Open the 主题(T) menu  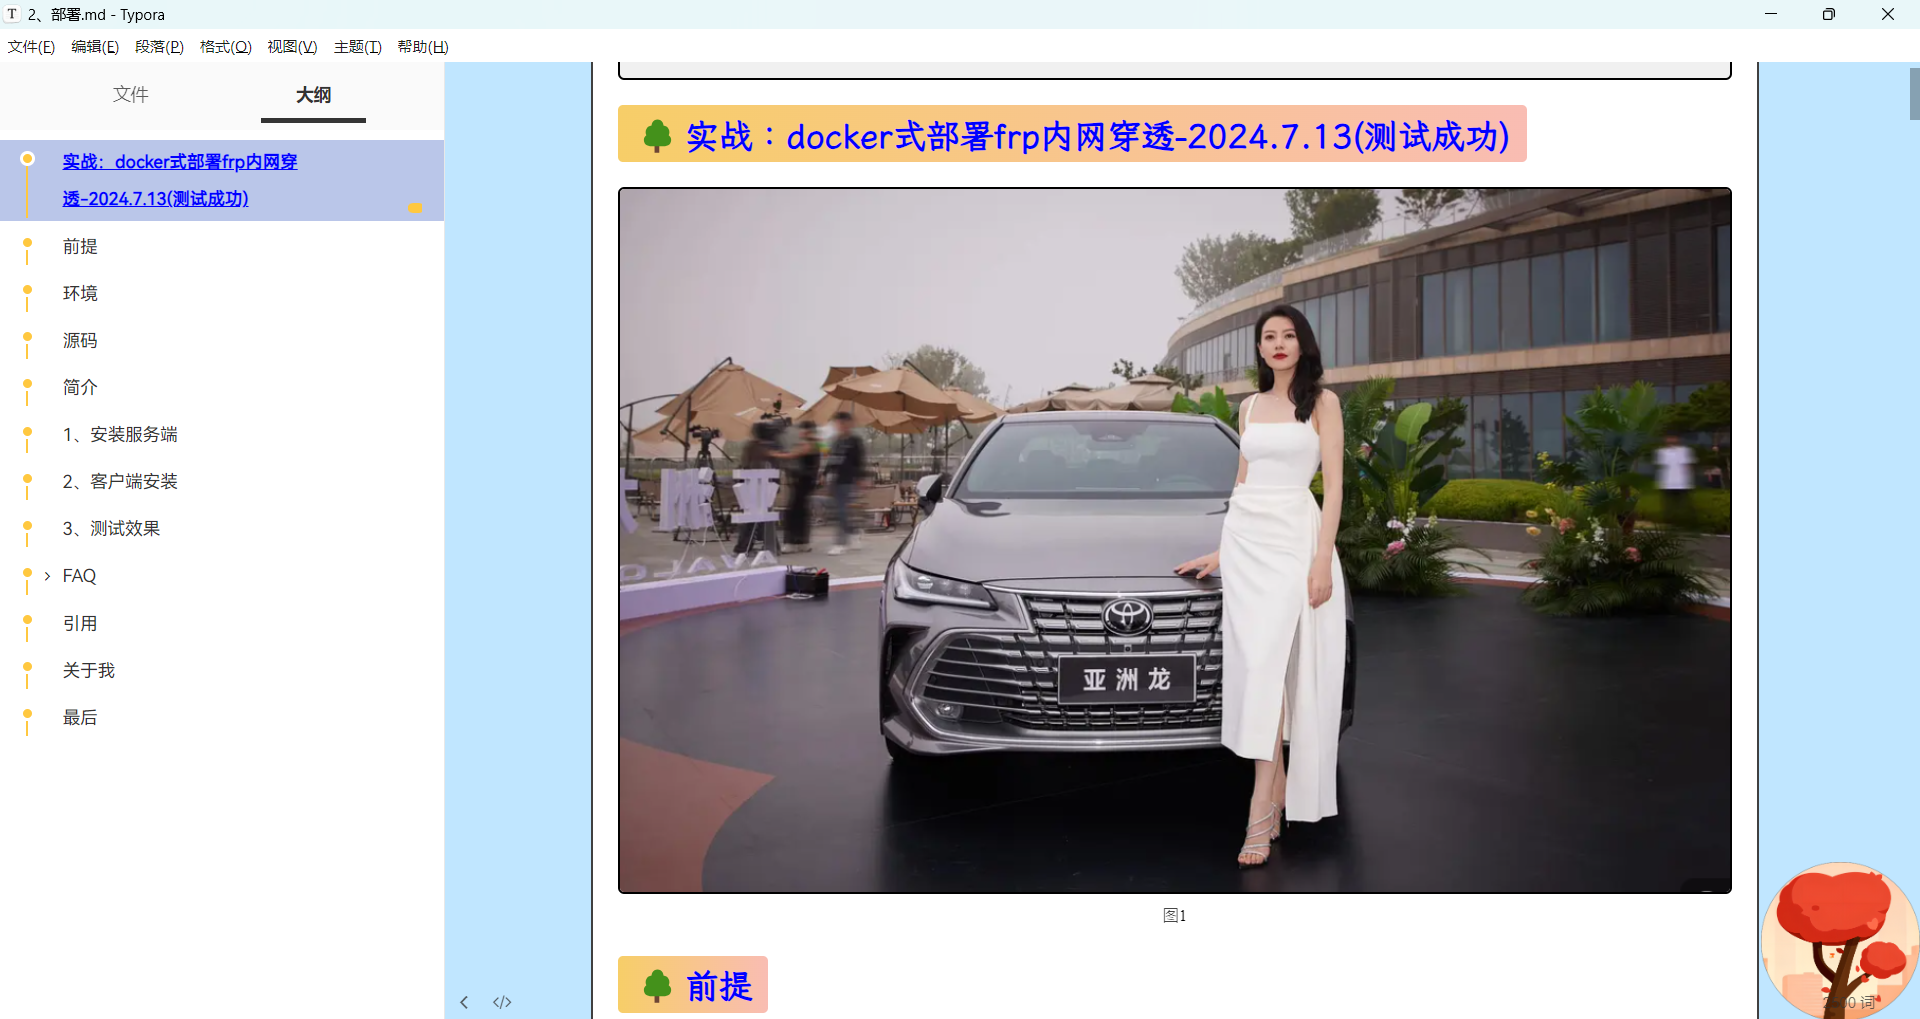click(x=357, y=47)
